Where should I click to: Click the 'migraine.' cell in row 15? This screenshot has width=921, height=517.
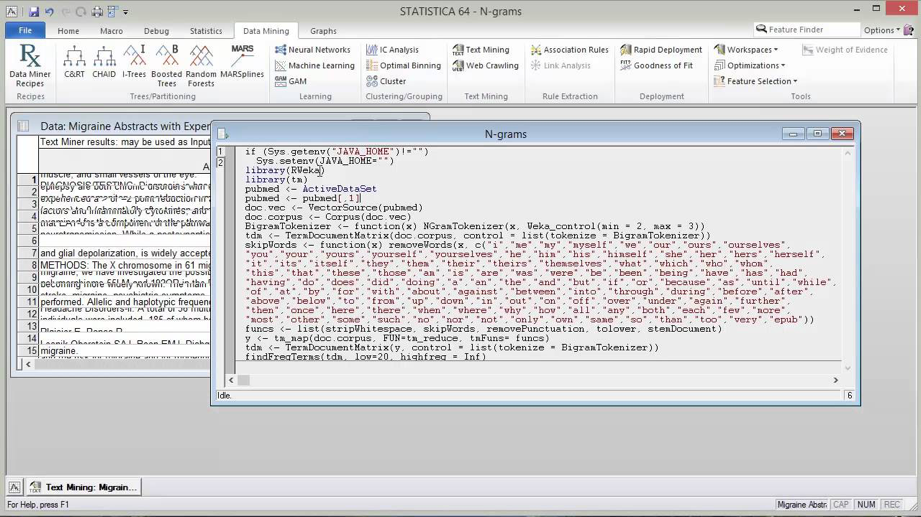tap(125, 351)
